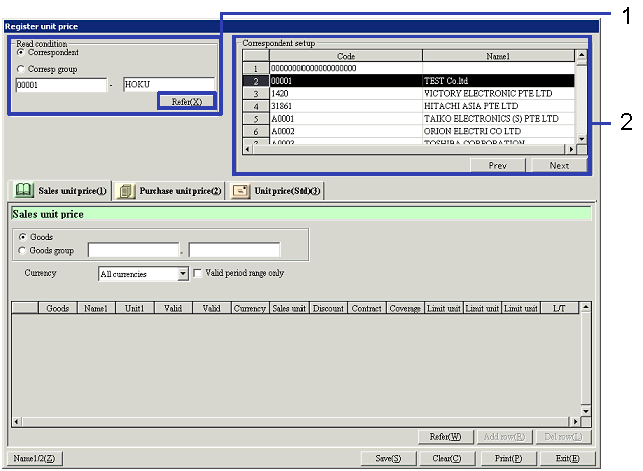
Task: Select the Correspondent radio button
Action: click(x=21, y=53)
